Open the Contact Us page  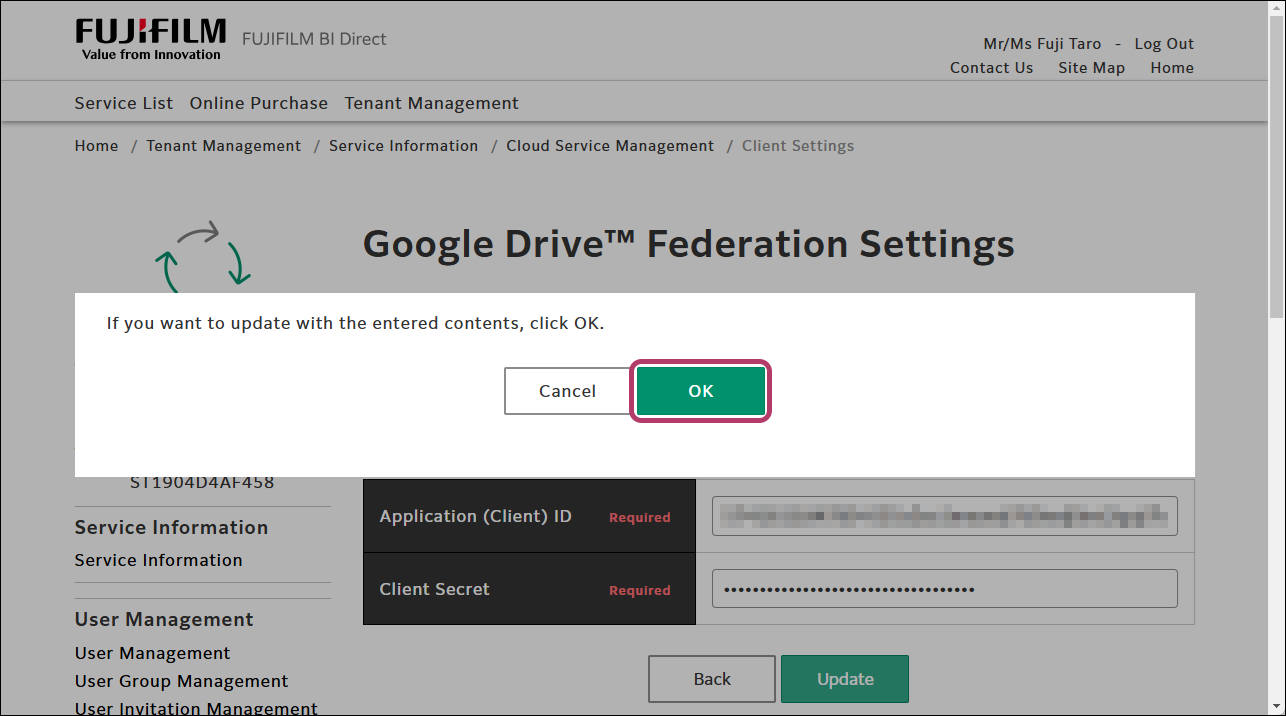click(991, 68)
